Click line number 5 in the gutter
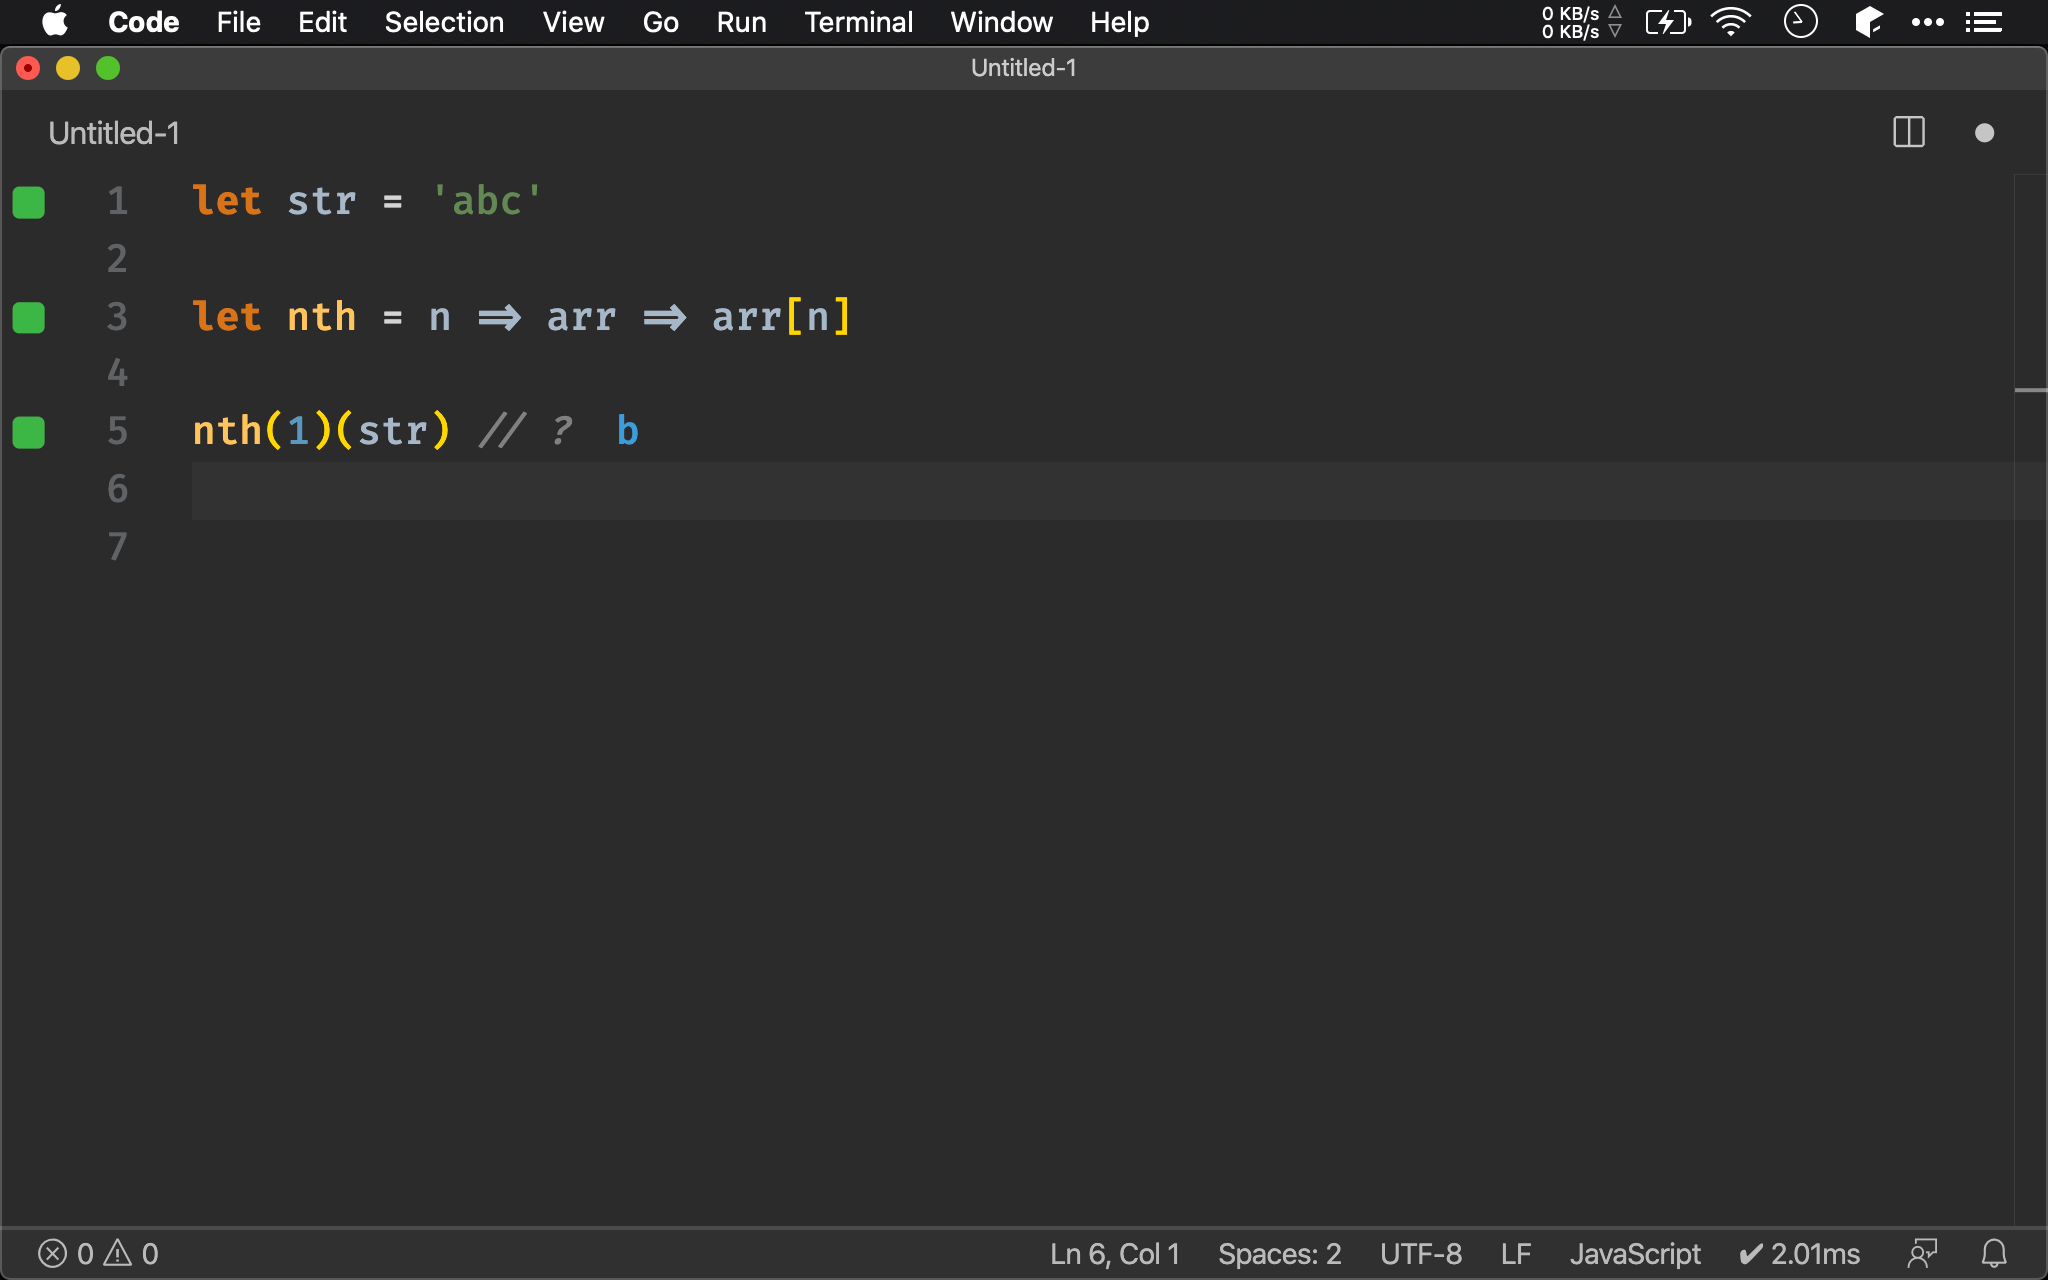 click(117, 431)
